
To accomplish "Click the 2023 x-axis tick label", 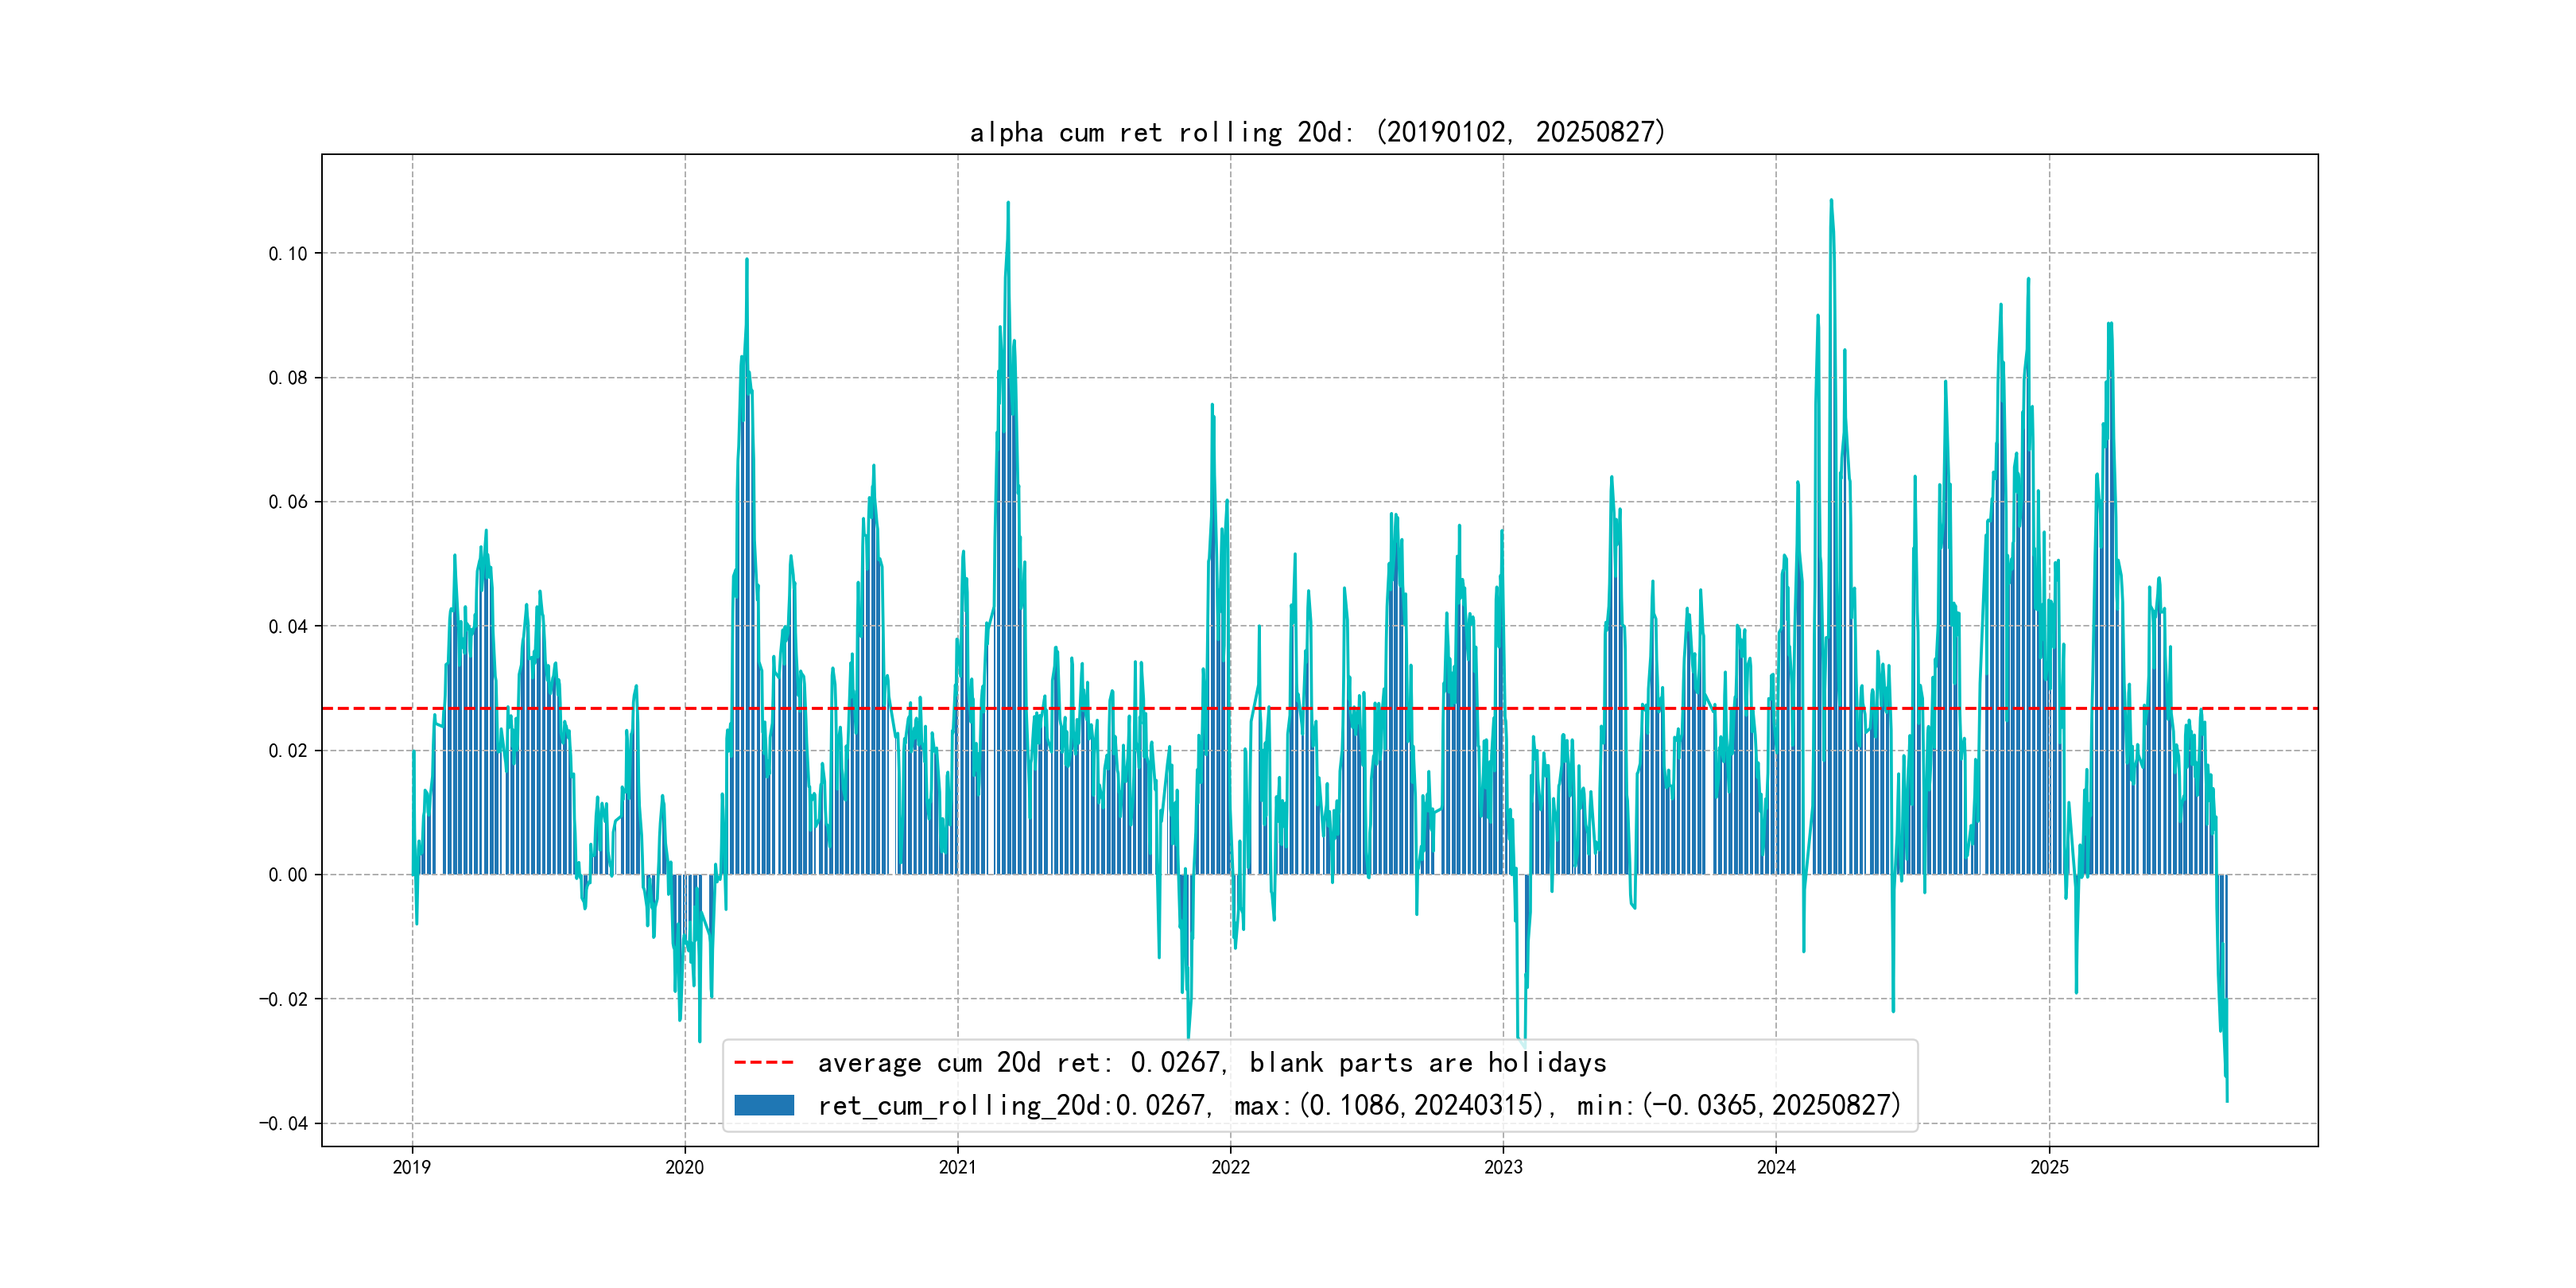I will 1503,1167.
